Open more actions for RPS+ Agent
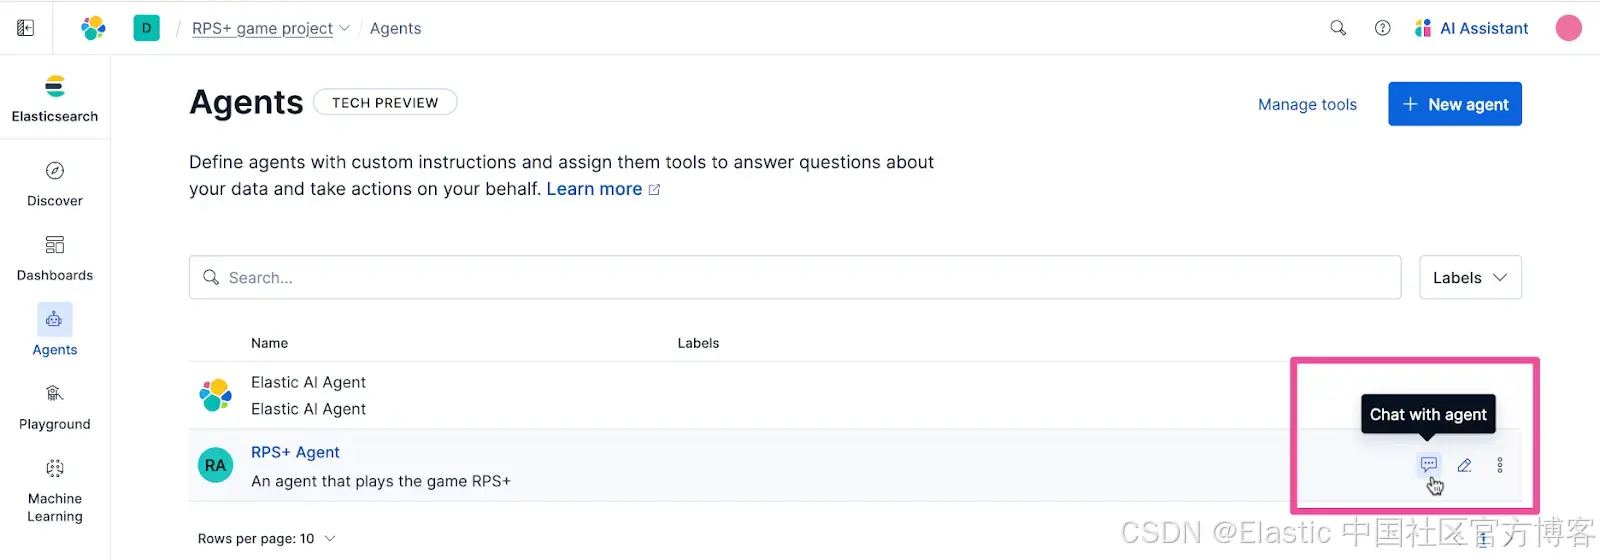Image resolution: width=1600 pixels, height=560 pixels. click(x=1499, y=465)
